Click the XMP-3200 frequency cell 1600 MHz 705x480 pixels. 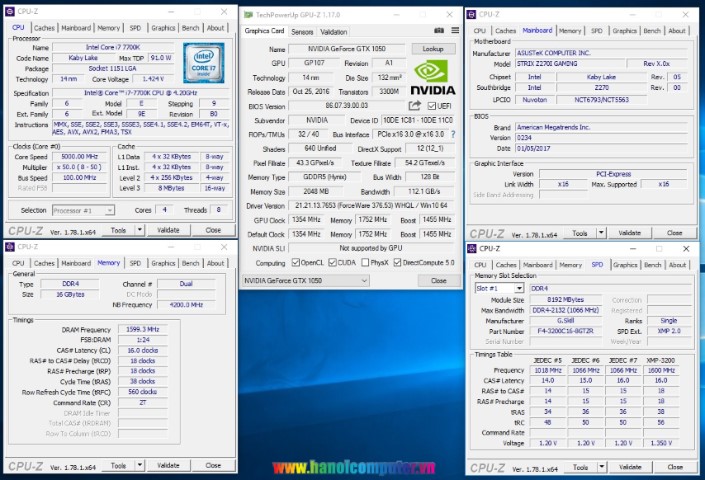661,370
